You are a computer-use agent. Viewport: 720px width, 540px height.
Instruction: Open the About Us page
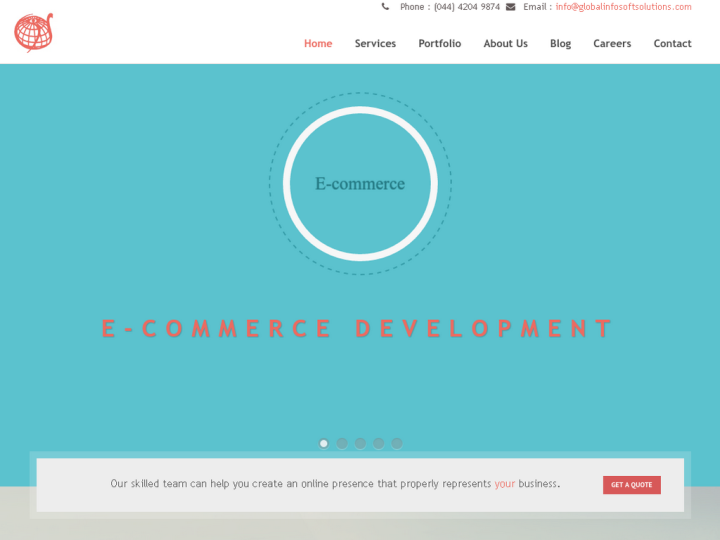point(505,44)
